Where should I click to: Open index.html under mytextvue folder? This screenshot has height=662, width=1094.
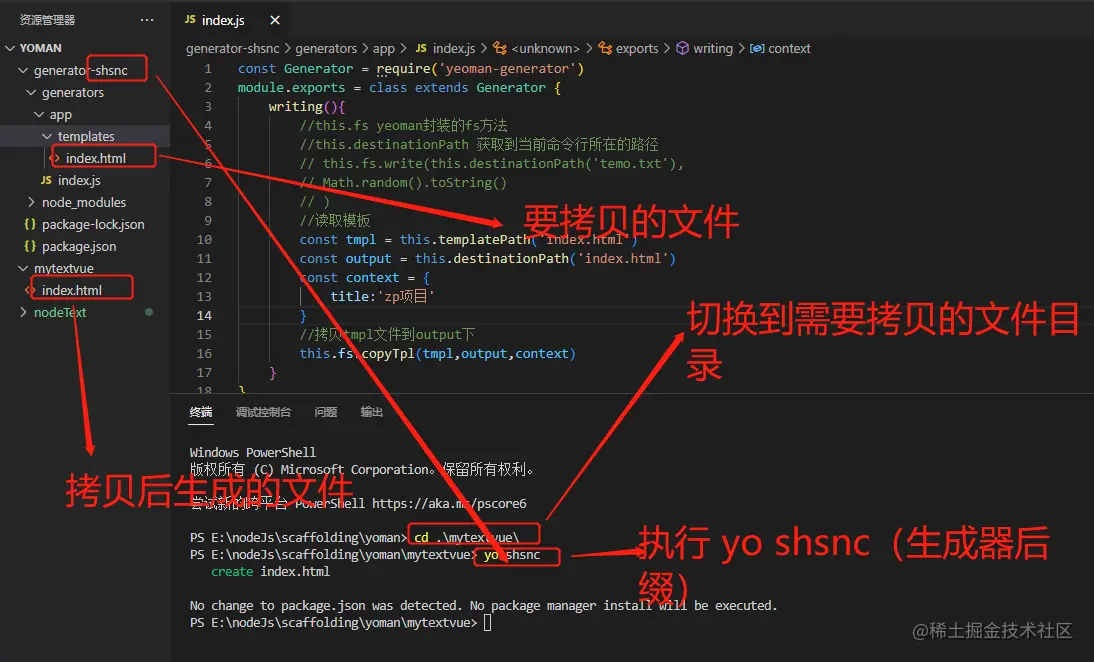[72, 290]
